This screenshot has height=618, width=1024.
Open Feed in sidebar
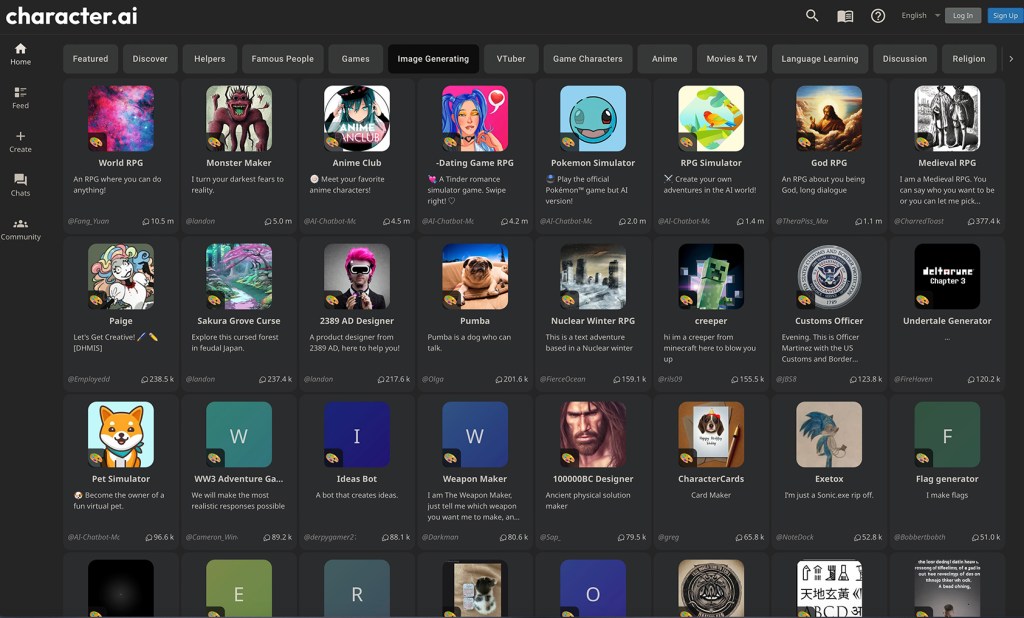[x=20, y=98]
